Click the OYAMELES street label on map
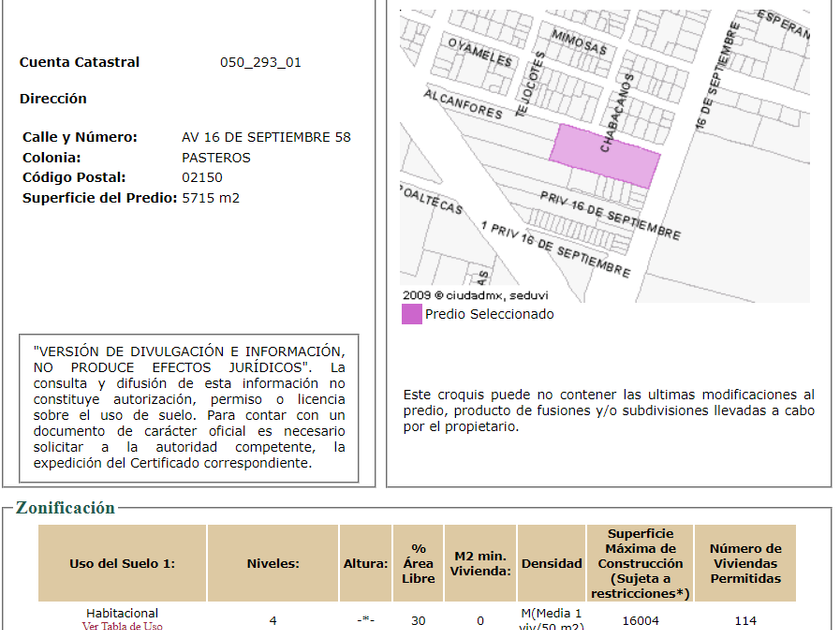Screen dimensions: 840x630 pyautogui.click(x=480, y=52)
